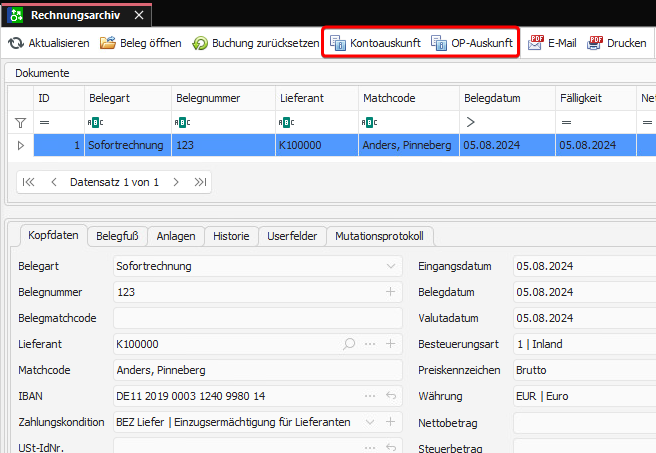Click the search magnifier in Lieferant field
The height and width of the screenshot is (453, 656).
349,344
